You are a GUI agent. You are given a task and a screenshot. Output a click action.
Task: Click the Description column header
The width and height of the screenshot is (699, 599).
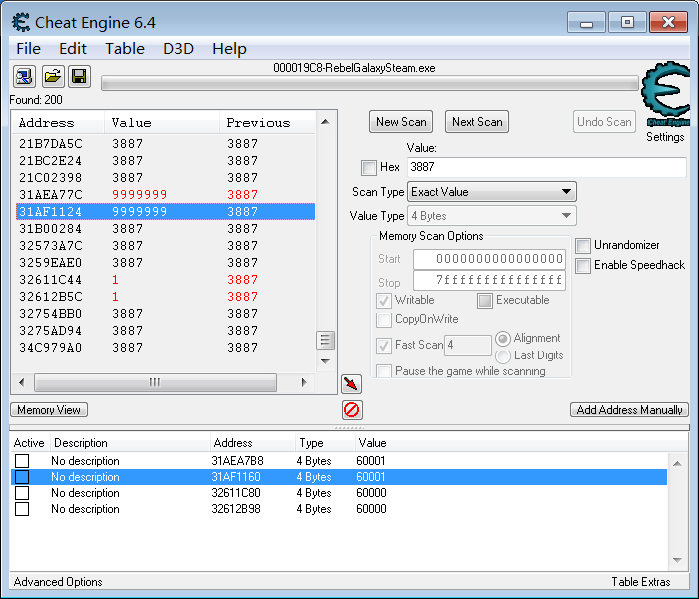tap(130, 443)
